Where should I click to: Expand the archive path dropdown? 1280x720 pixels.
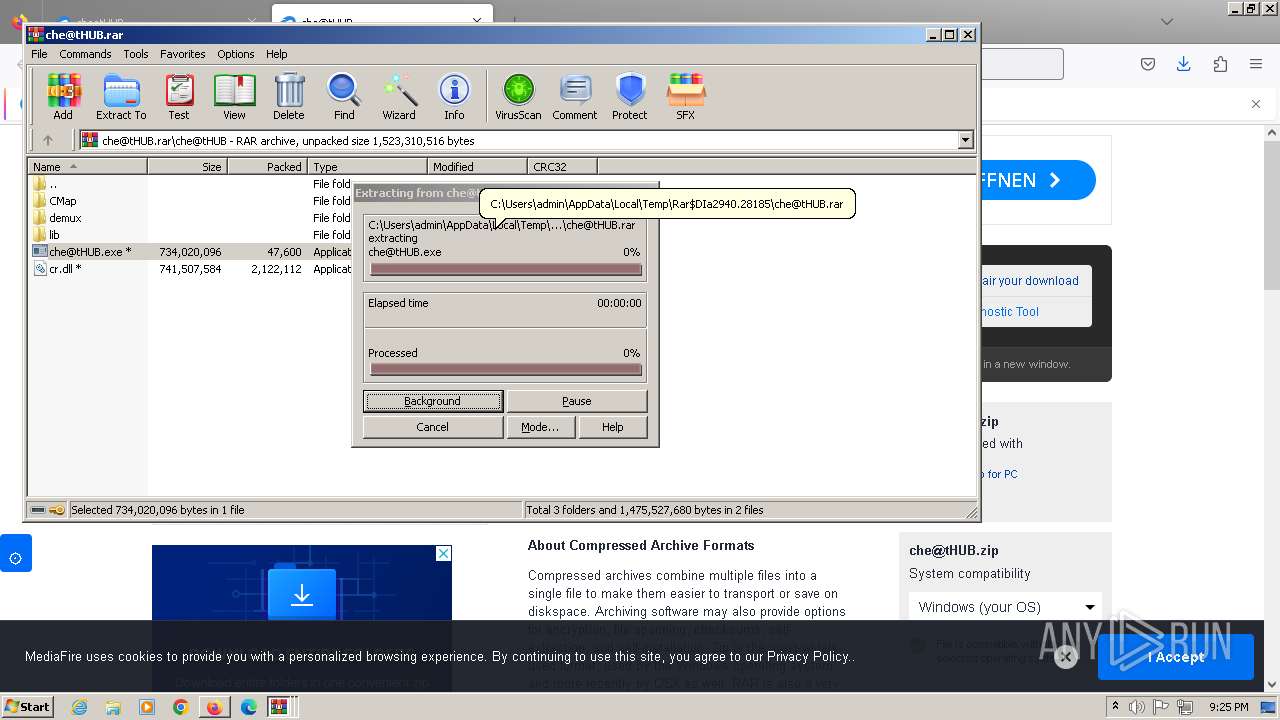tap(966, 141)
